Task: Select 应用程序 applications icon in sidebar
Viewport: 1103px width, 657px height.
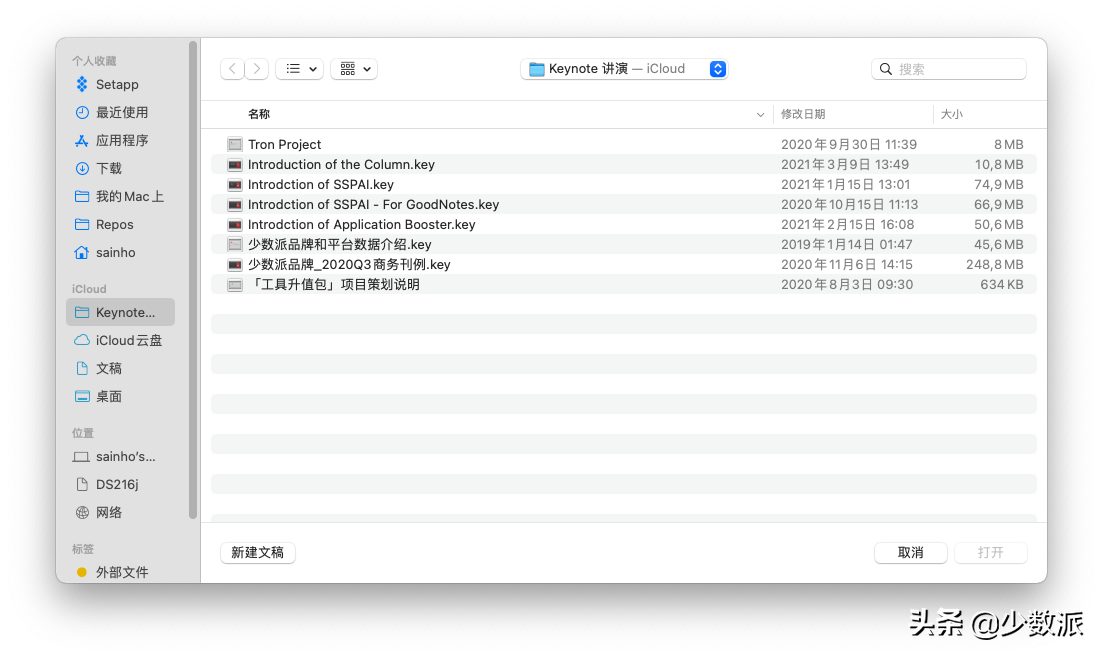Action: coord(82,141)
